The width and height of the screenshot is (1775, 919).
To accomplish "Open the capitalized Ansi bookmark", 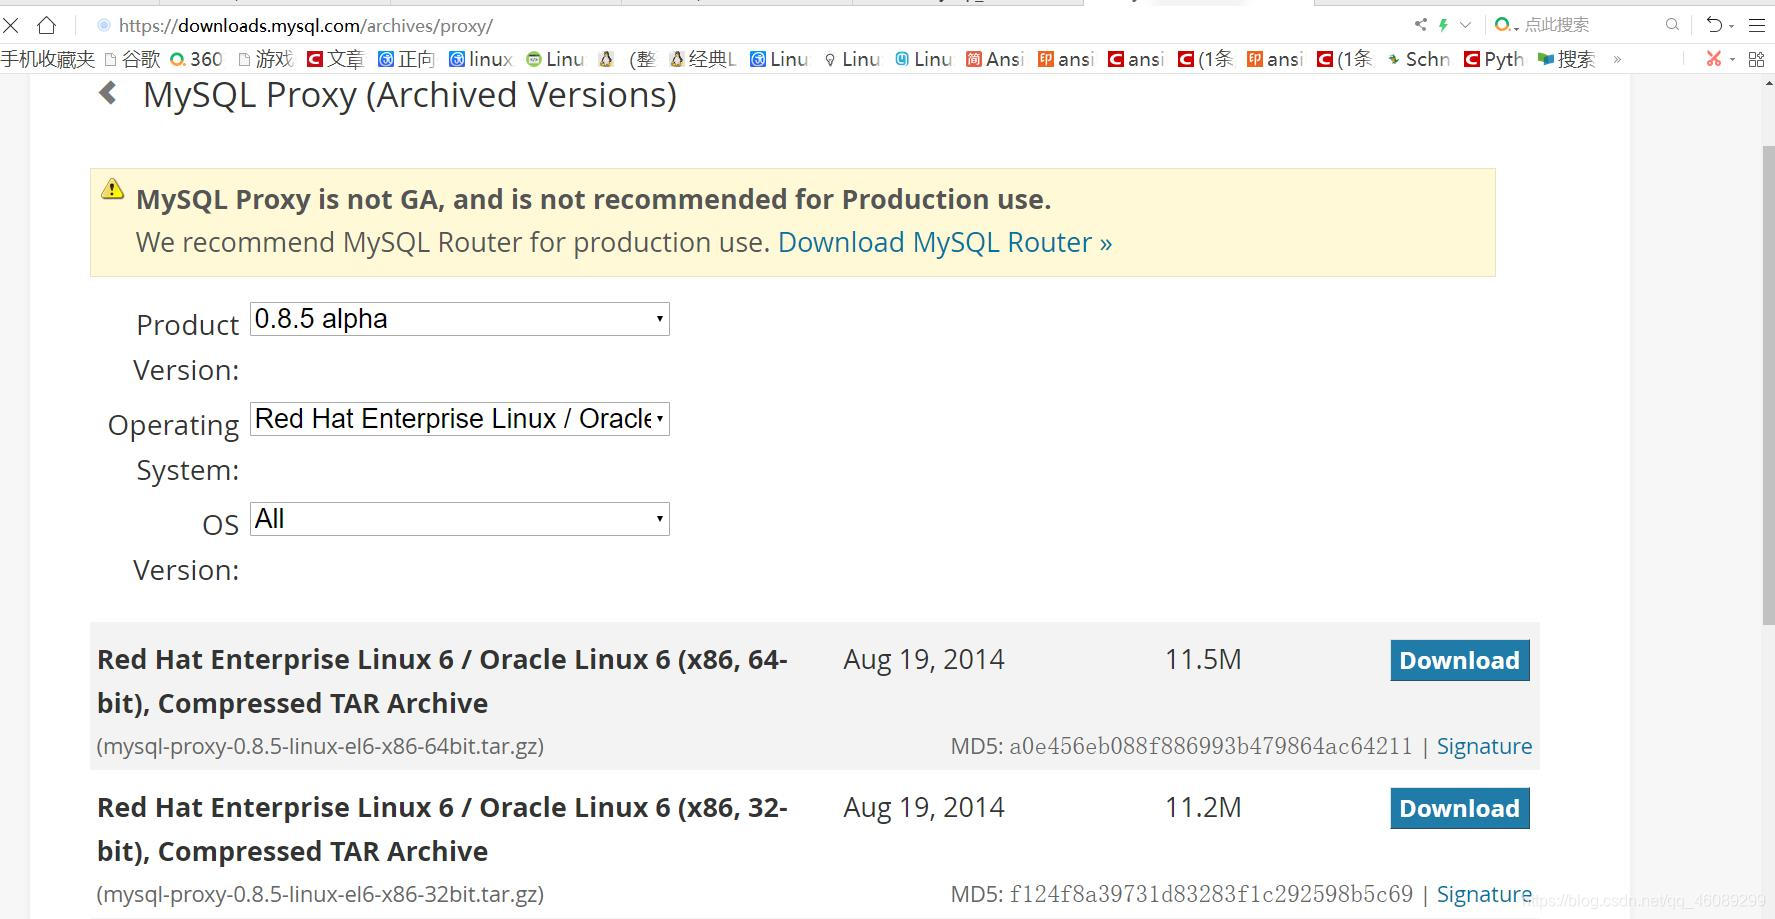I will tap(994, 59).
